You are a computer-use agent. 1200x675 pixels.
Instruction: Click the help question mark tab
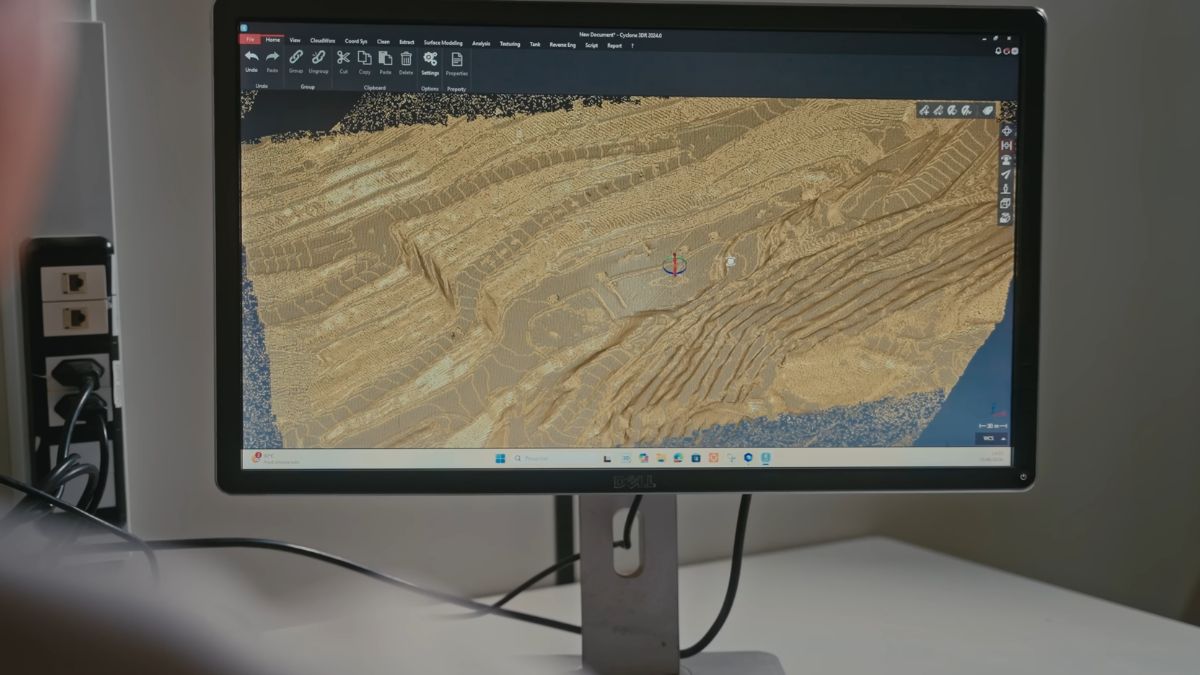tap(632, 46)
